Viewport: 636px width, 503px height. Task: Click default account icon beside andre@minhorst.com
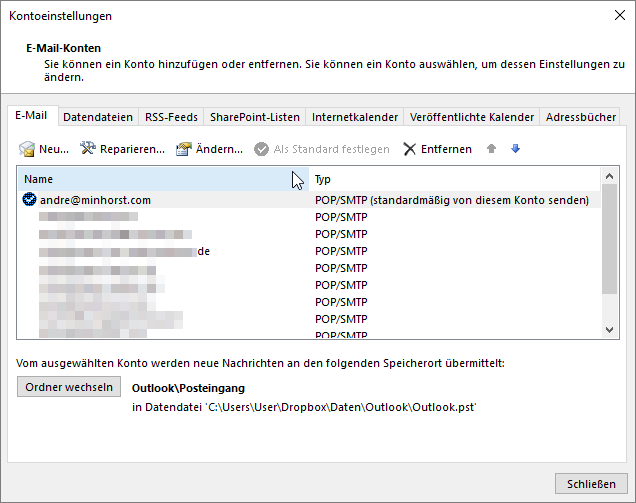tap(29, 200)
